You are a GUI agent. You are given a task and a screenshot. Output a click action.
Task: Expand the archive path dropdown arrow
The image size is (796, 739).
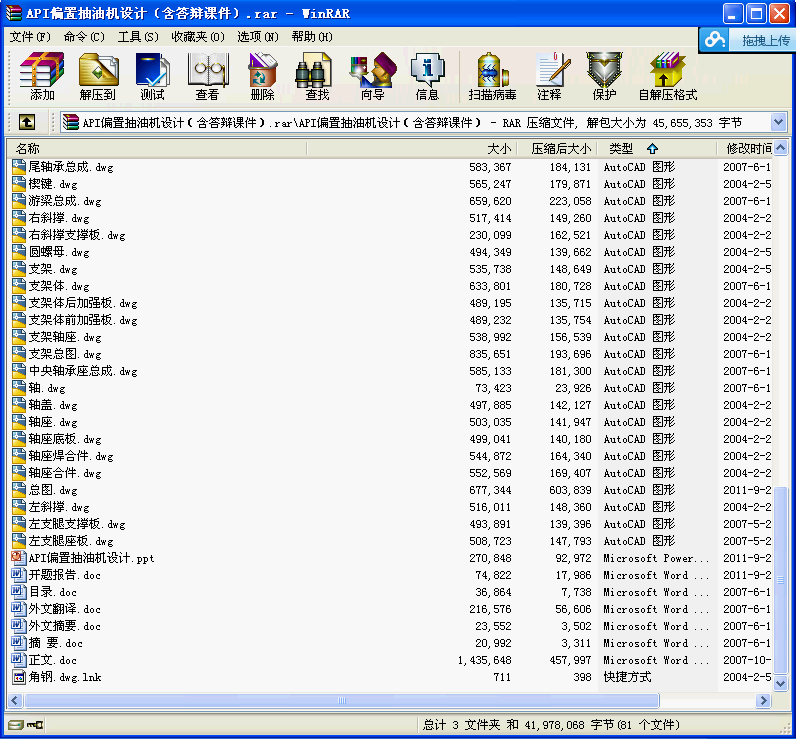(x=778, y=122)
